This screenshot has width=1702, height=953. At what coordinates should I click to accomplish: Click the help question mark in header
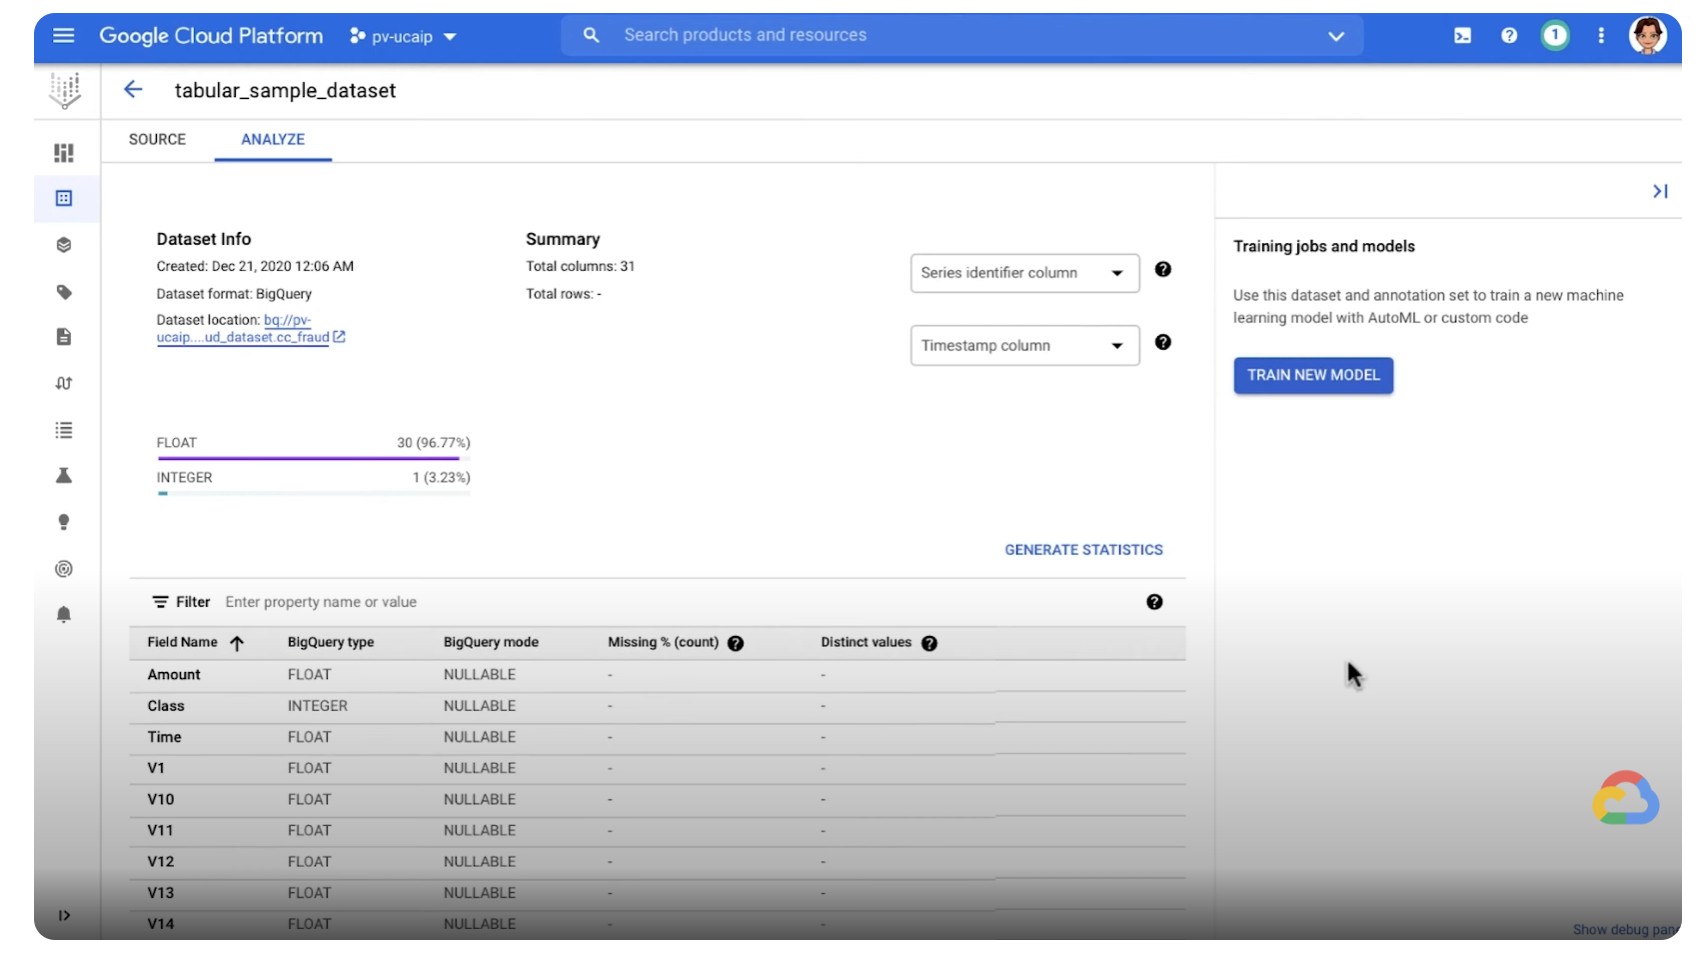(1509, 36)
